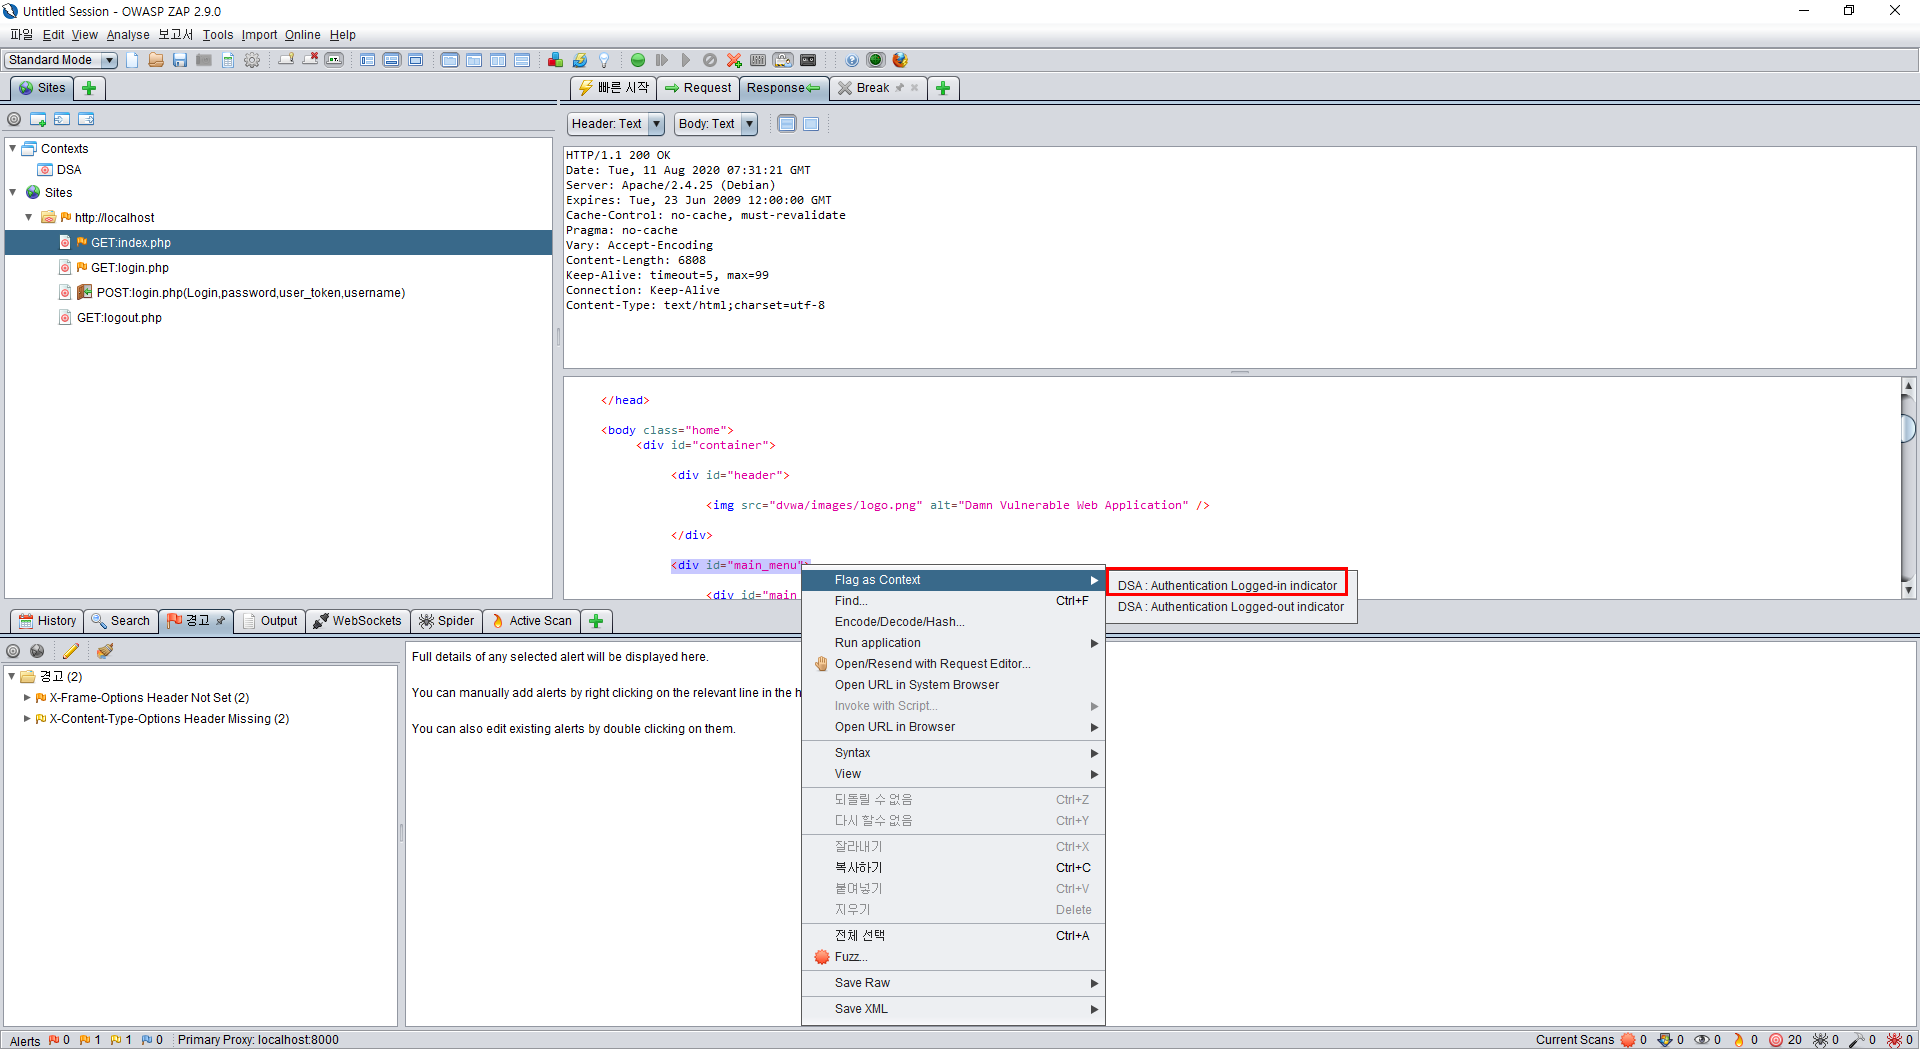This screenshot has width=1920, height=1050.
Task: Click the lightbulb hints toolbar icon
Action: (x=604, y=60)
